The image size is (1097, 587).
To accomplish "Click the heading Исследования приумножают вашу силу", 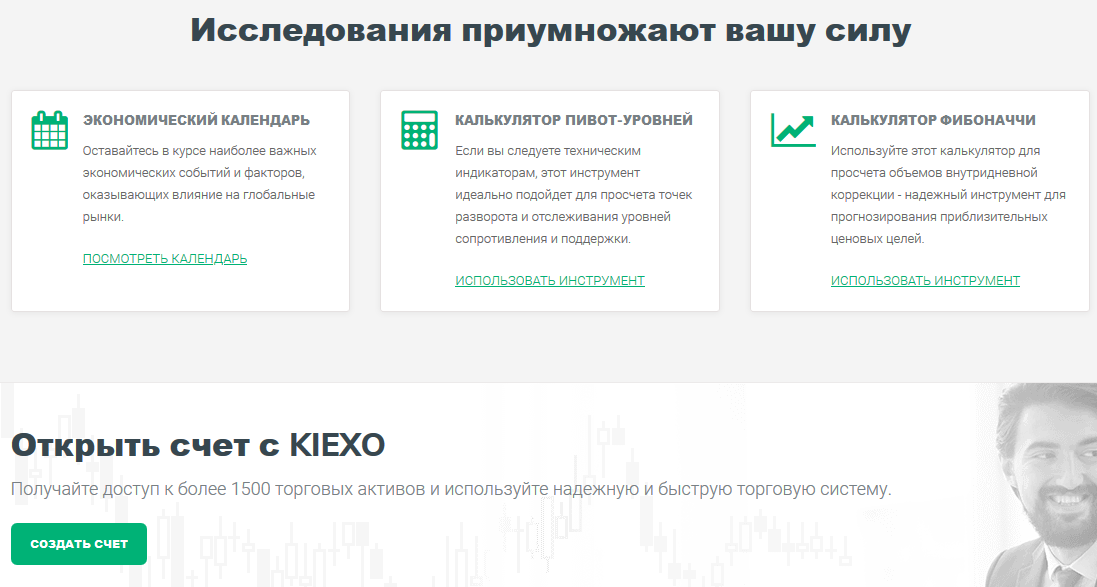I will point(551,30).
